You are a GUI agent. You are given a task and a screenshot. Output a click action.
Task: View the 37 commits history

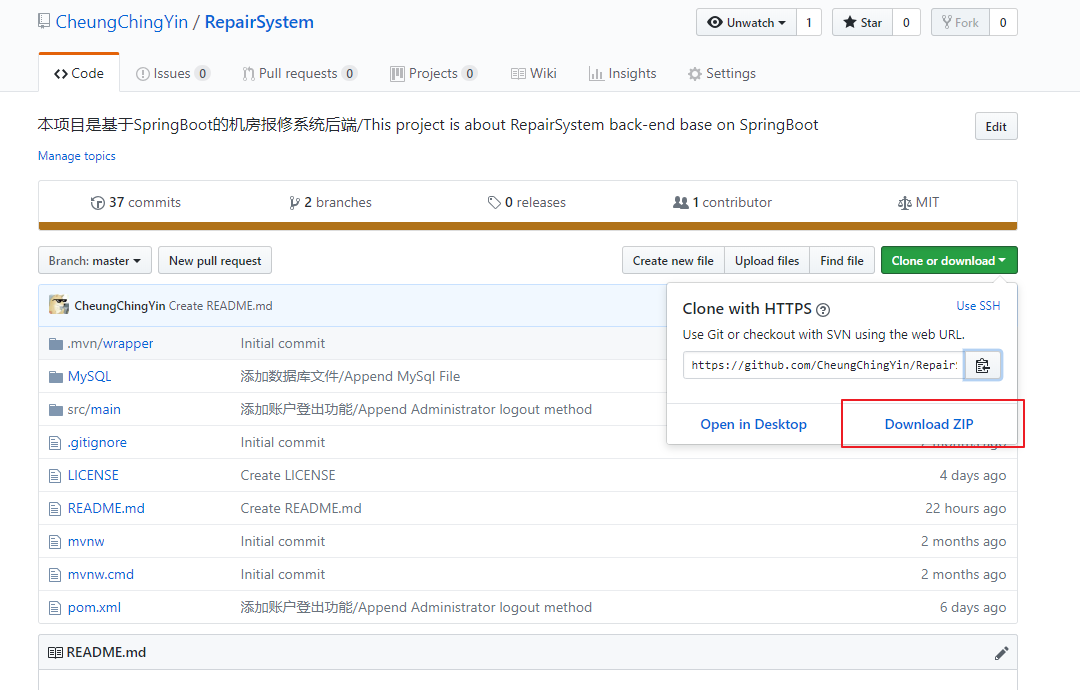click(x=136, y=202)
